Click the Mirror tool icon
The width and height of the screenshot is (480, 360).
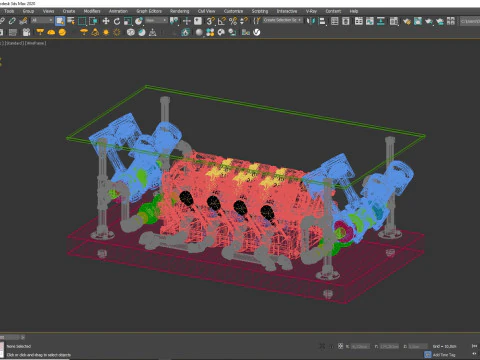[311, 21]
